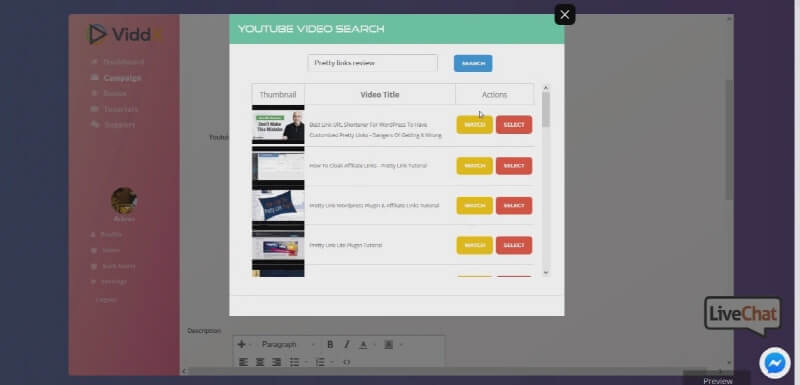Click the 'Thumbnail' column header
The width and height of the screenshot is (800, 385).
278,95
